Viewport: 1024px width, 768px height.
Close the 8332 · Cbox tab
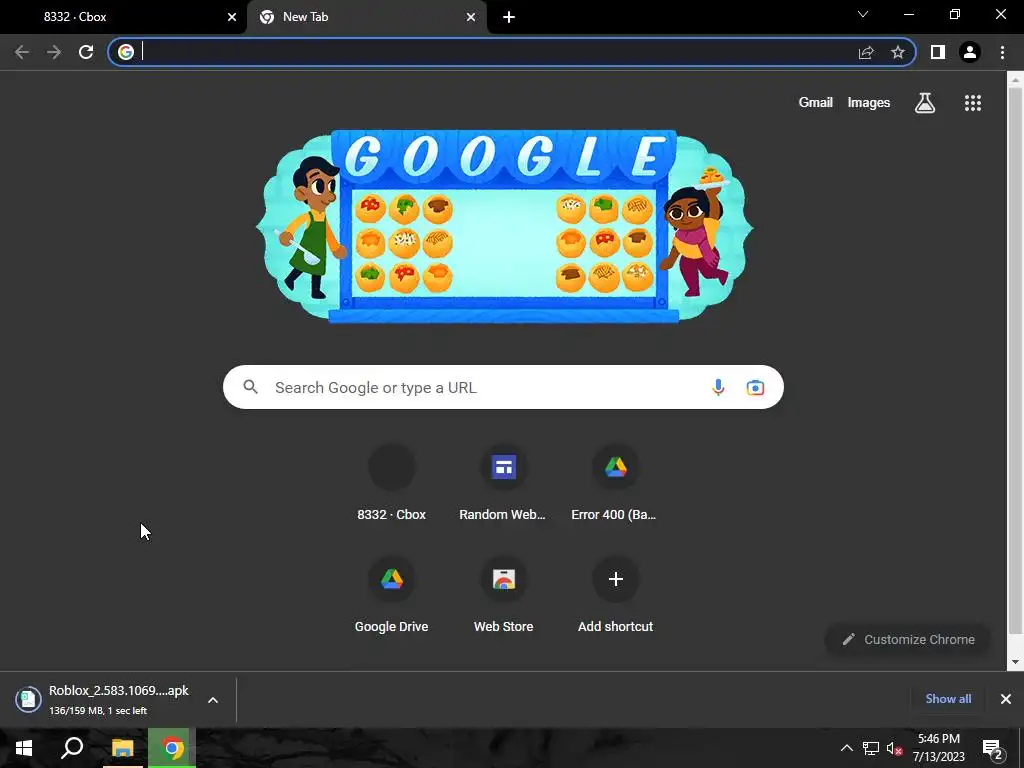pos(232,18)
